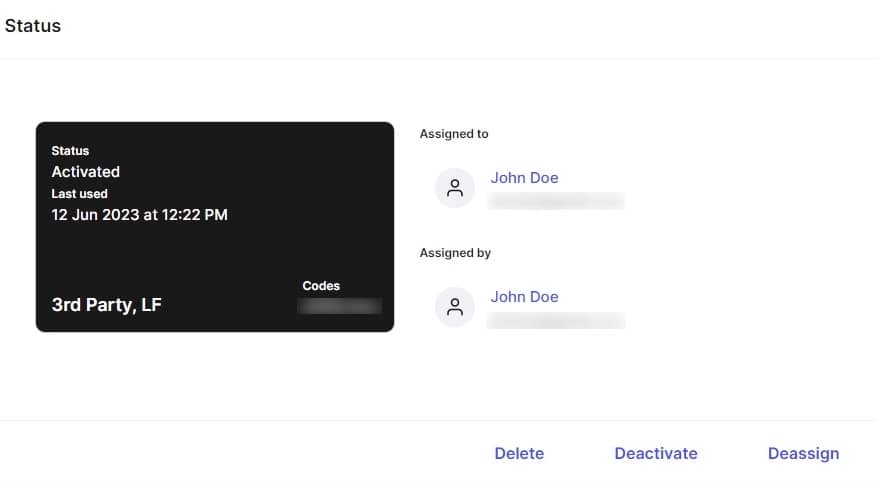Image resolution: width=878 pixels, height=483 pixels.
Task: Click blurred detail under Assigned by John Doe
Action: click(555, 320)
